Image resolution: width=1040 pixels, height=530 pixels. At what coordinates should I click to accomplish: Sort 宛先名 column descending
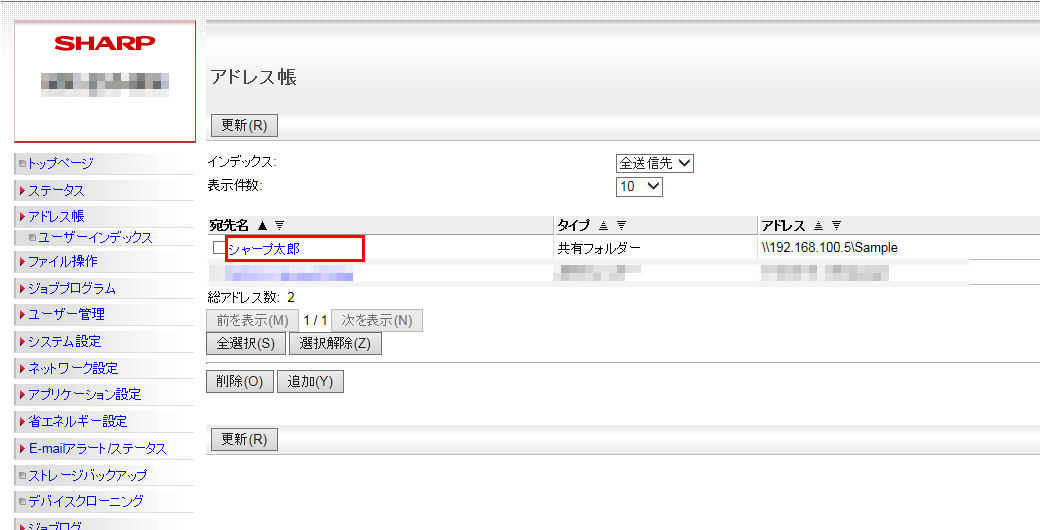(280, 225)
